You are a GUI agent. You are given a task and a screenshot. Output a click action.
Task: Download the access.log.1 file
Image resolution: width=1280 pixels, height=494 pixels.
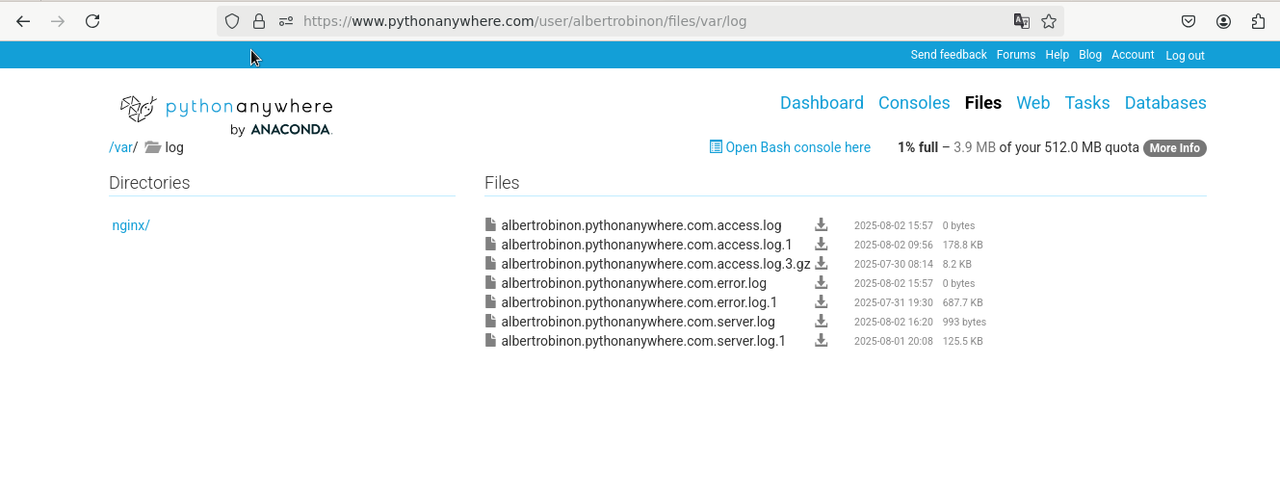click(x=821, y=244)
